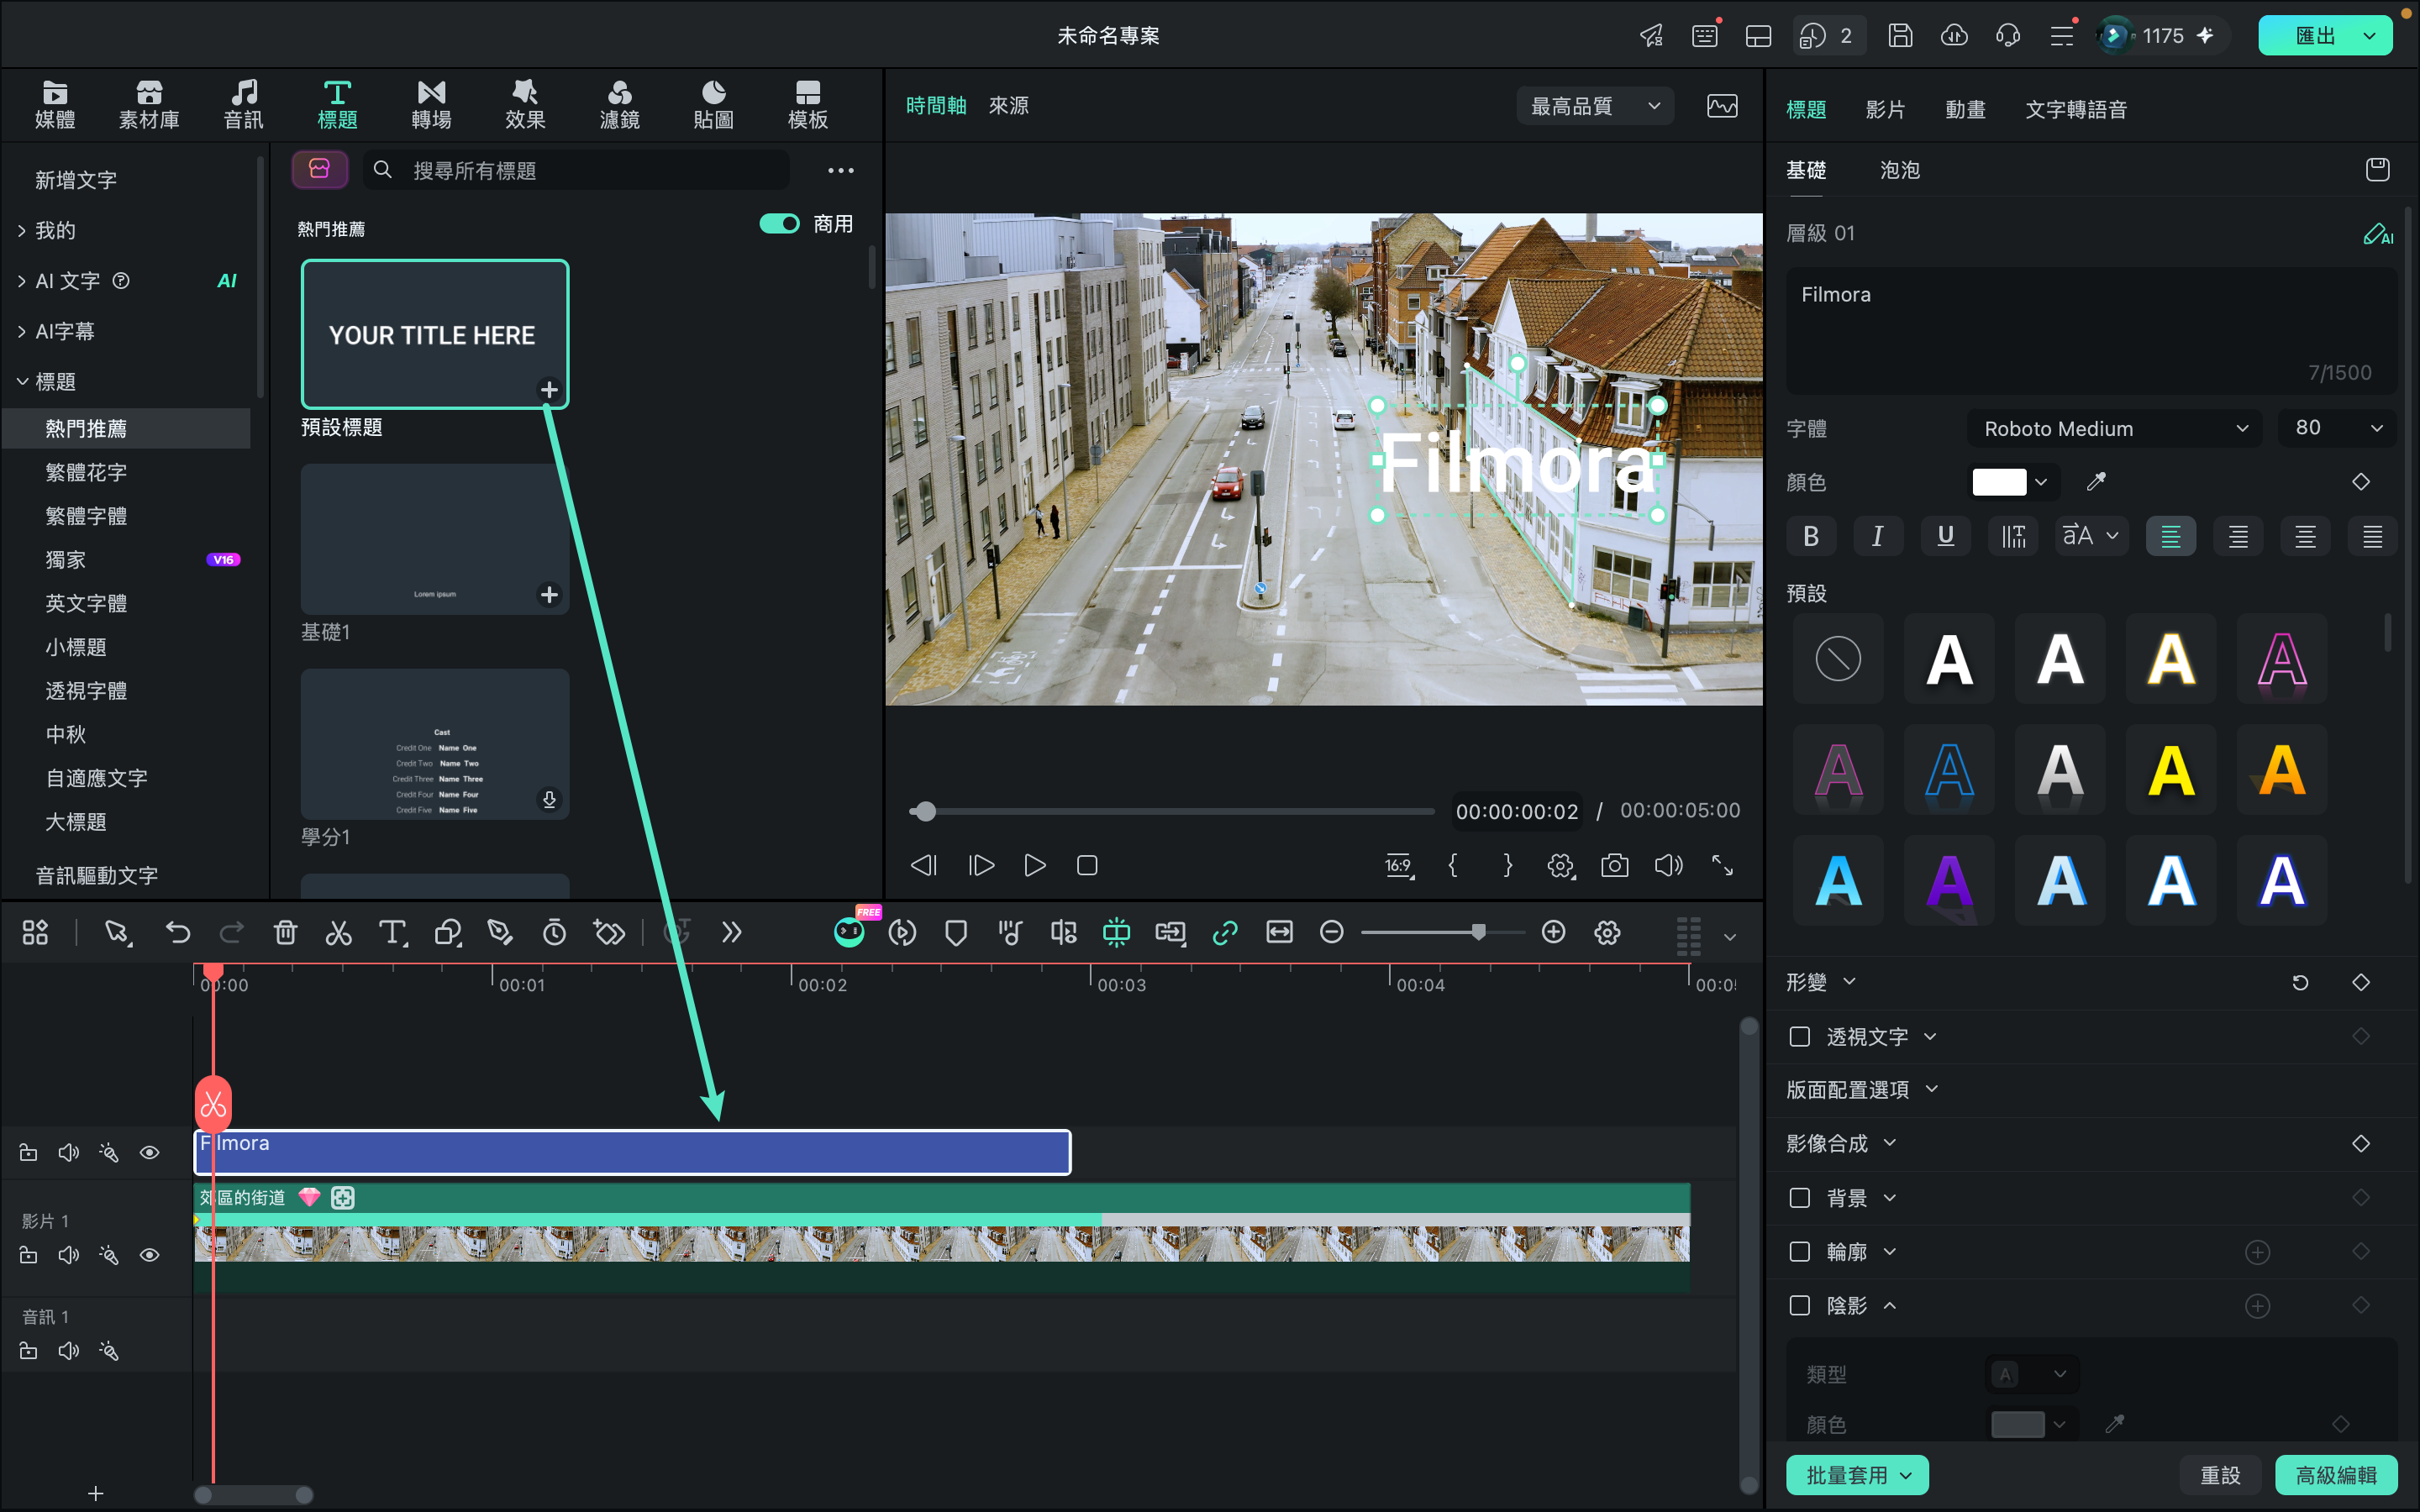Take a snapshot with camera icon
Image resolution: width=2420 pixels, height=1512 pixels.
[x=1614, y=865]
